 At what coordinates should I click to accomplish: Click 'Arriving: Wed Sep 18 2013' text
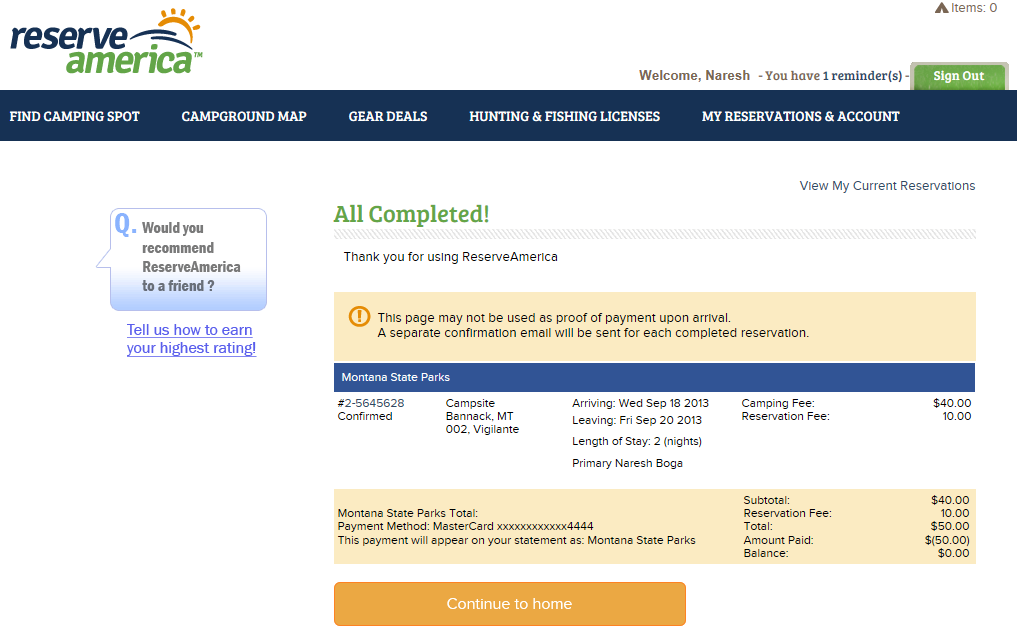point(640,403)
